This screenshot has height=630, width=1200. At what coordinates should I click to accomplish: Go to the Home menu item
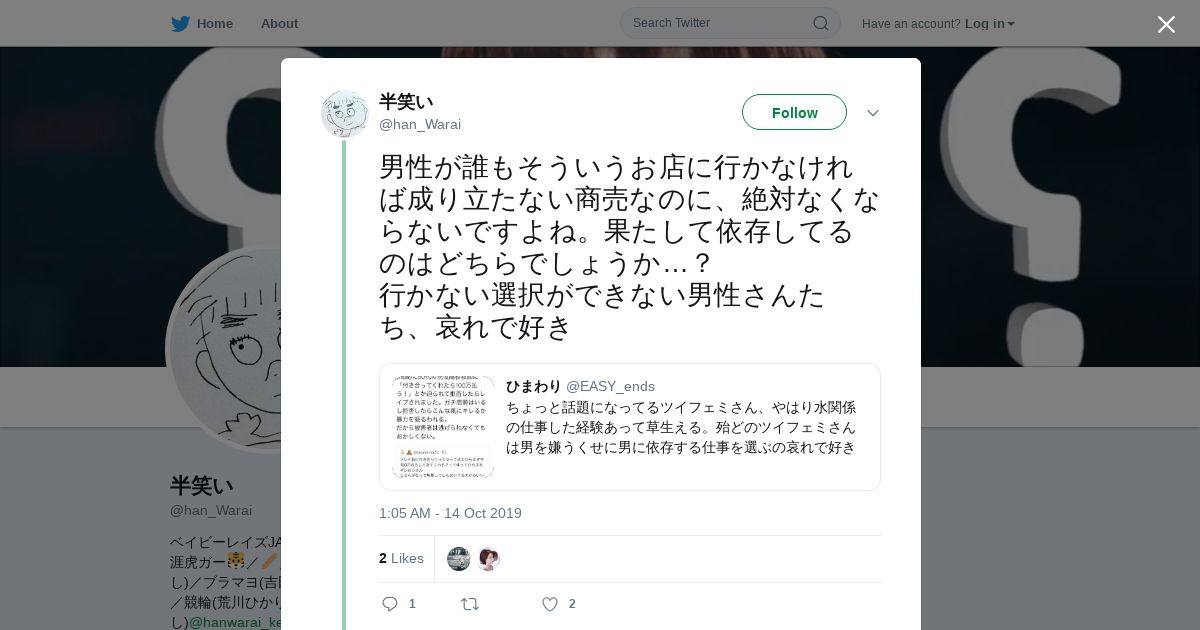(x=214, y=23)
